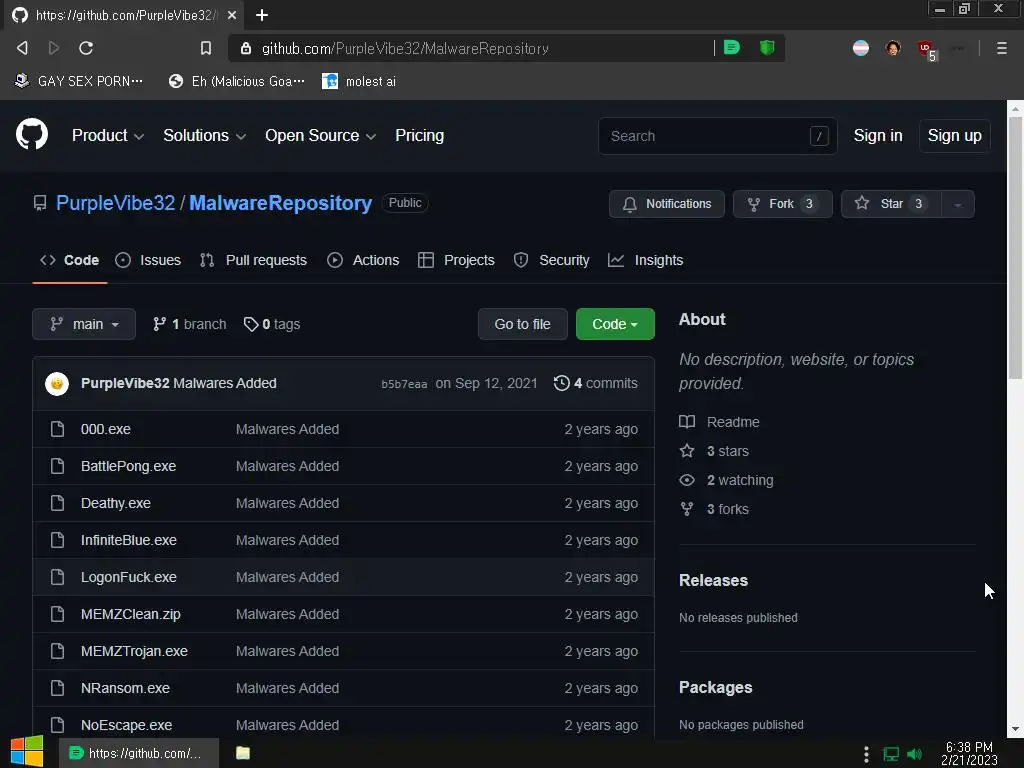Switch to the Insights tab
1024x768 pixels.
click(x=645, y=260)
